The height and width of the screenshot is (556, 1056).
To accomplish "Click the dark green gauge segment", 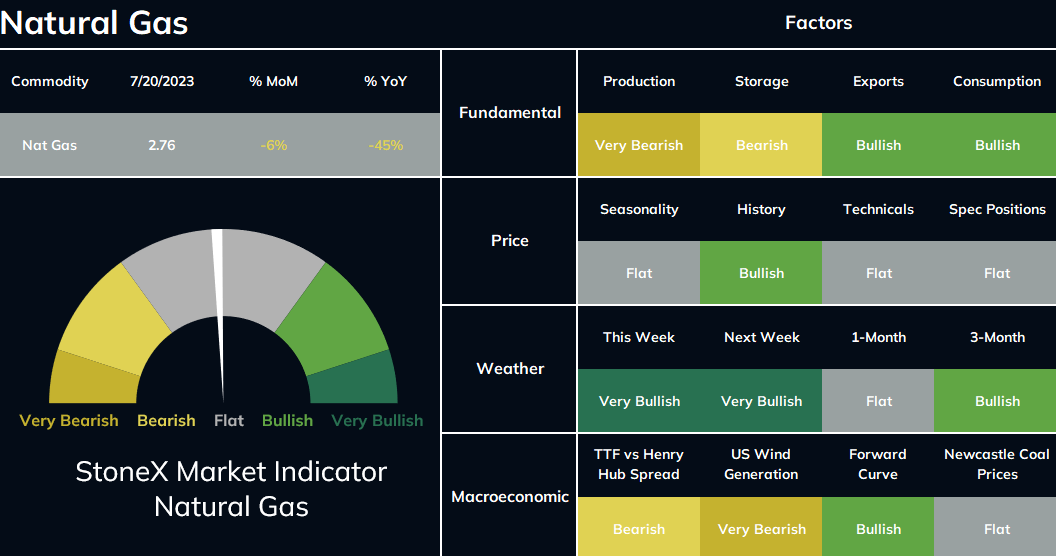I will point(356,380).
